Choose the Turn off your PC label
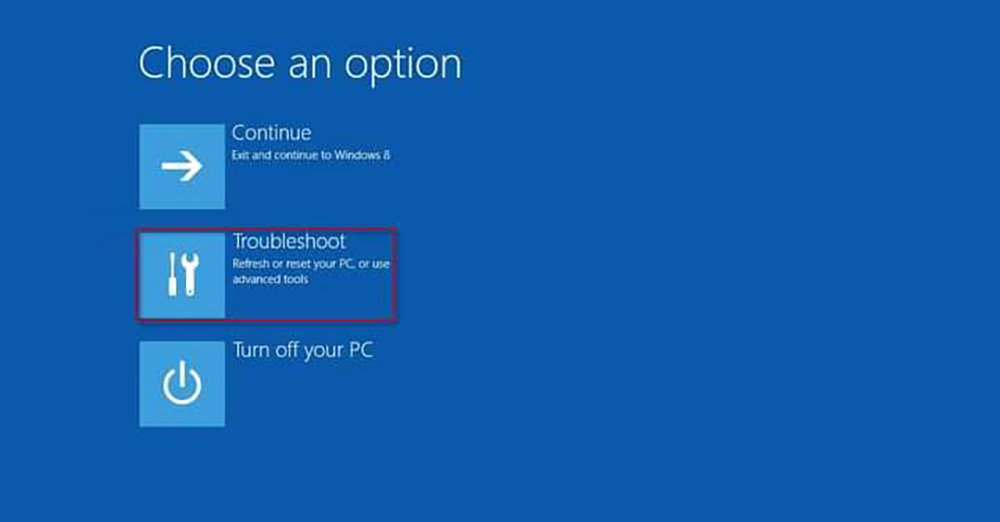The image size is (1000, 522). point(302,350)
